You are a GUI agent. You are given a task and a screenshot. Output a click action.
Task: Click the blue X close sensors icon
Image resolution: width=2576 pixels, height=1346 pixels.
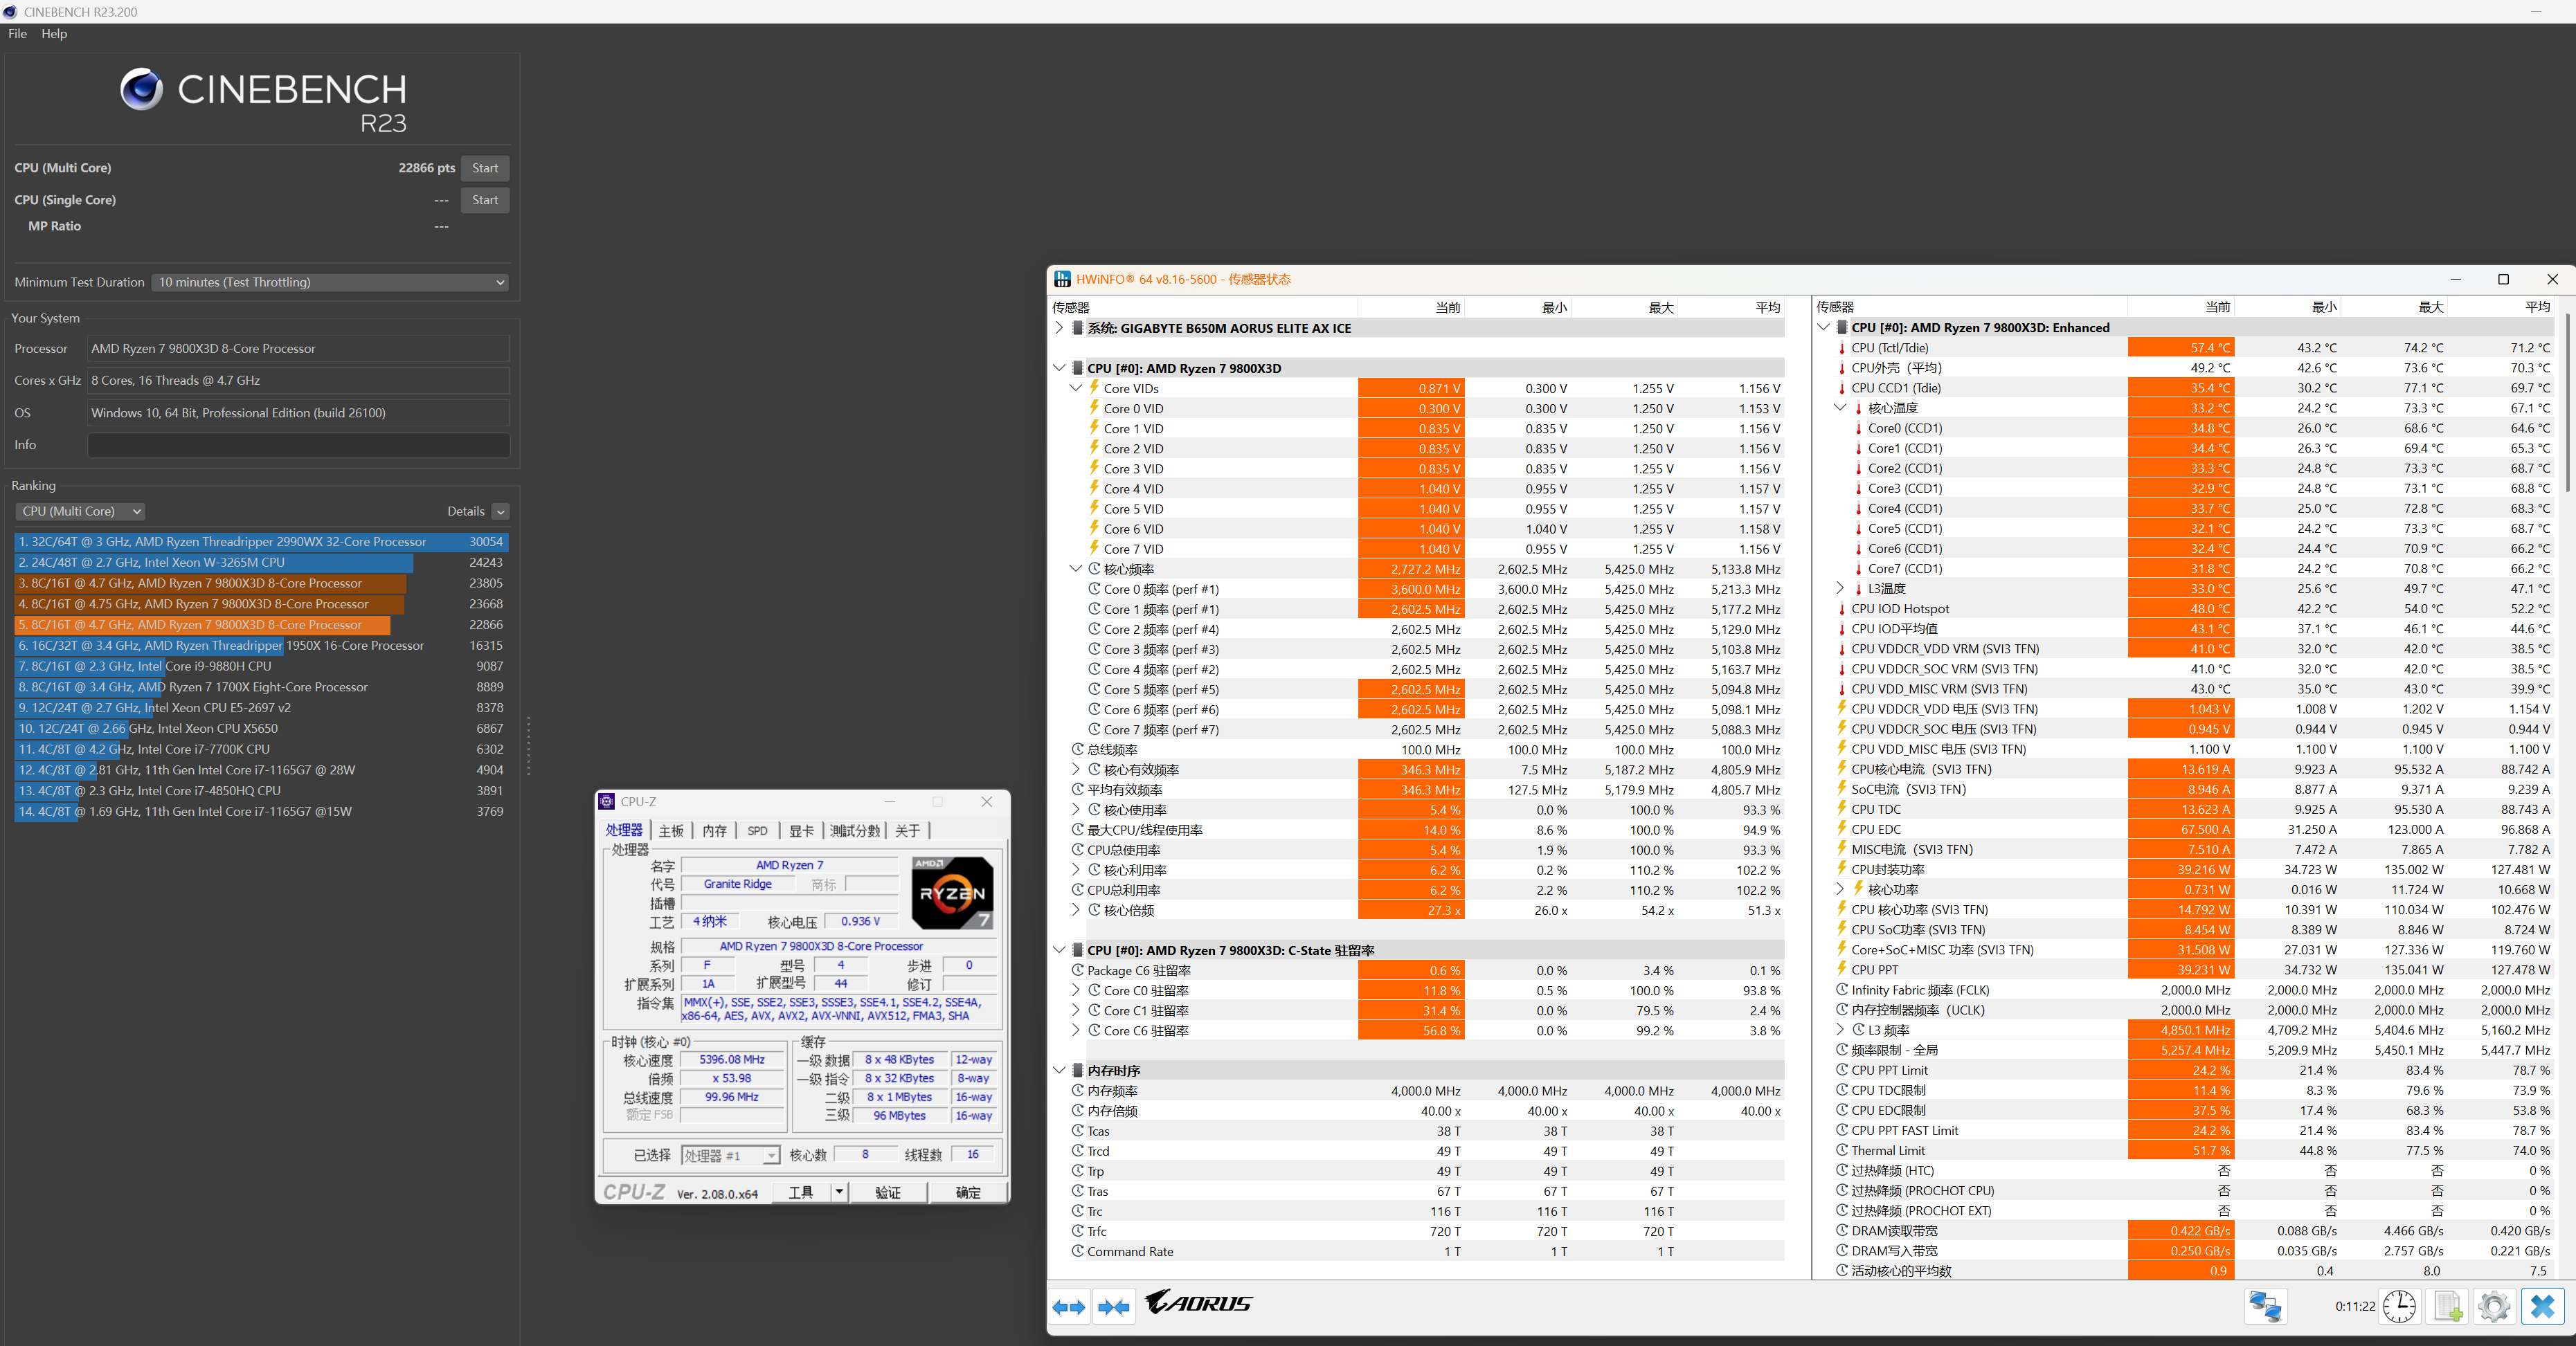point(2542,1306)
